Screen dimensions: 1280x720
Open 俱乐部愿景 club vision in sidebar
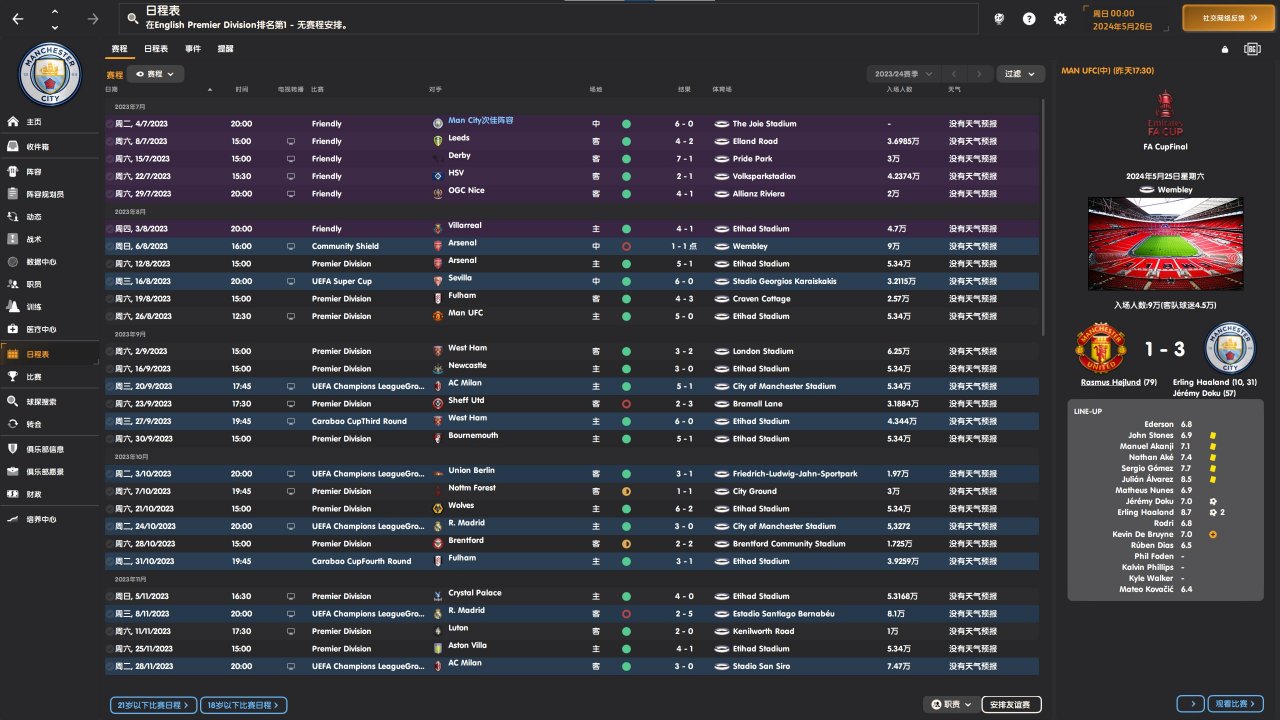(x=50, y=471)
